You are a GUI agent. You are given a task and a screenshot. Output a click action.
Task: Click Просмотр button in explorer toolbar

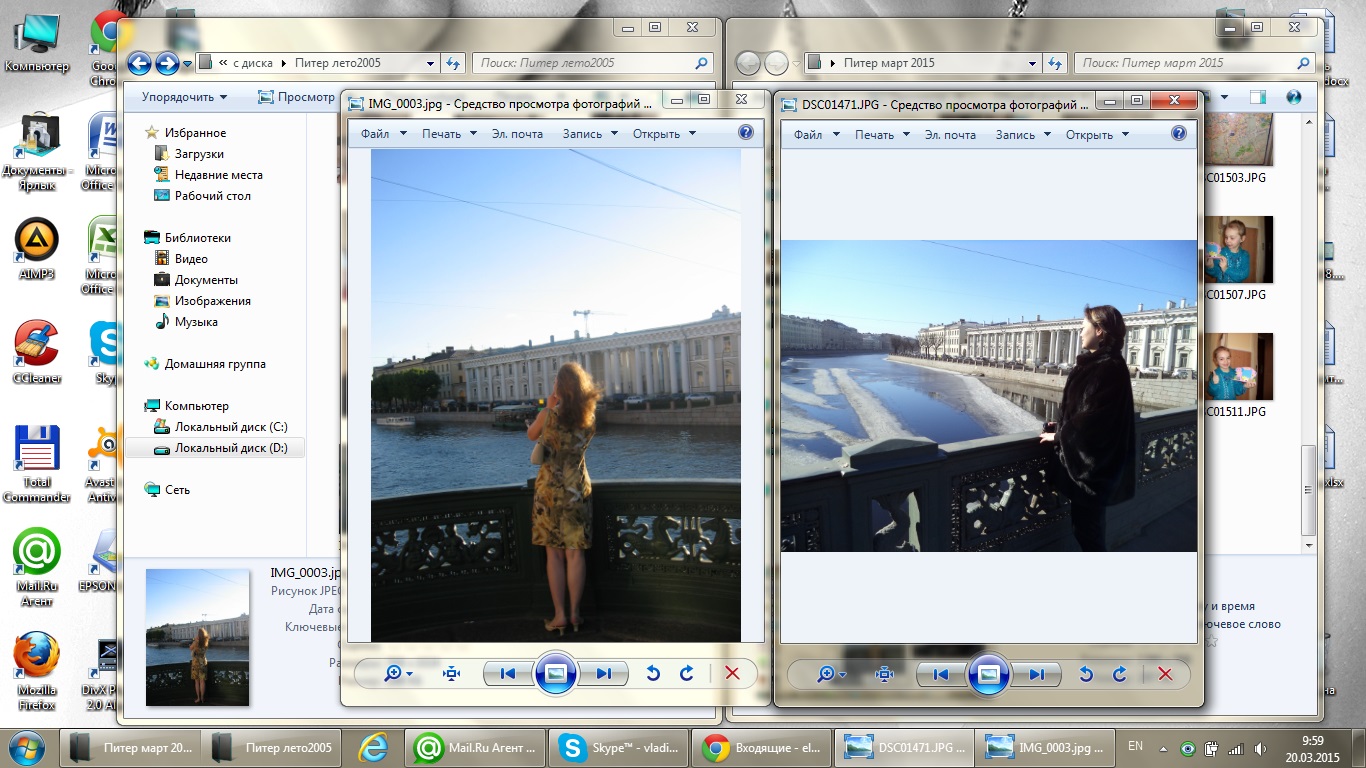click(296, 97)
